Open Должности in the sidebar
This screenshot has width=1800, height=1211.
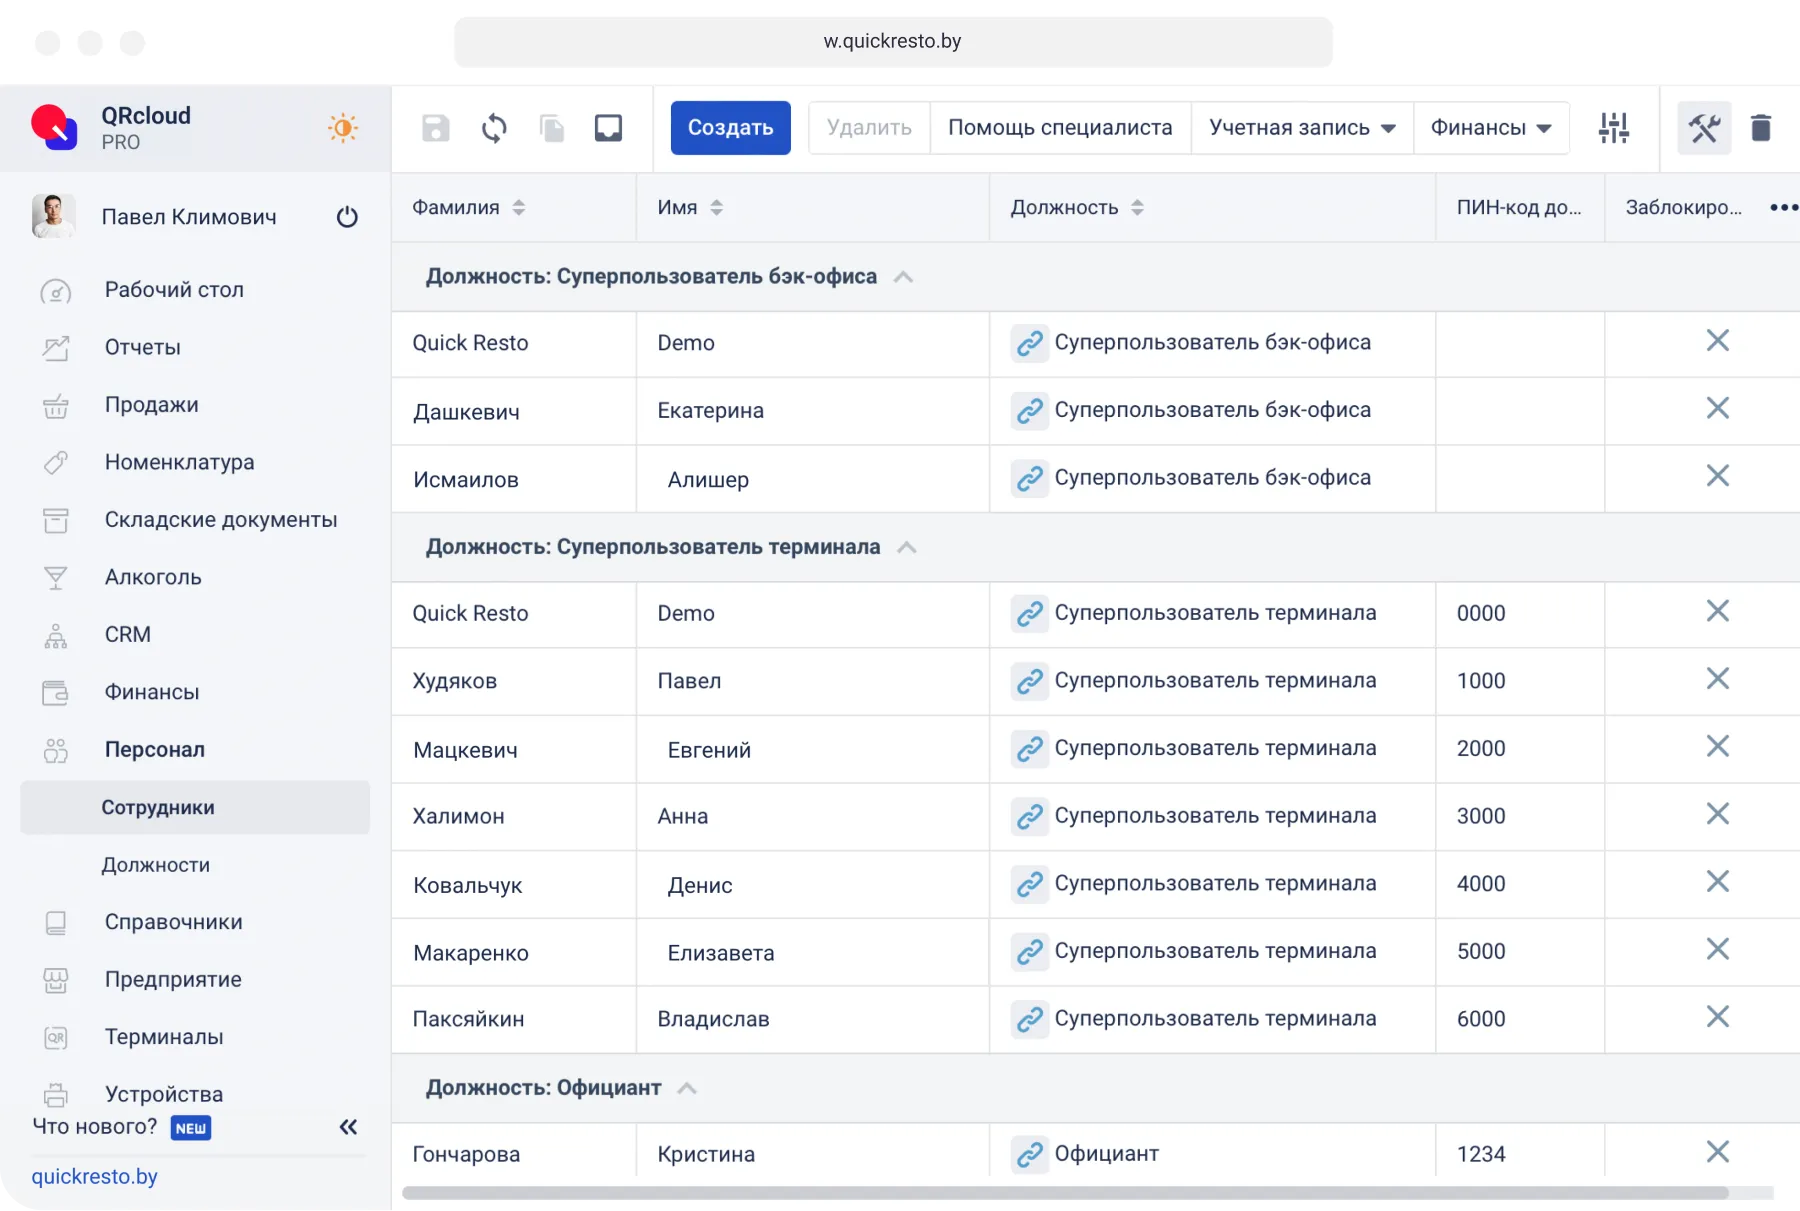(x=155, y=865)
